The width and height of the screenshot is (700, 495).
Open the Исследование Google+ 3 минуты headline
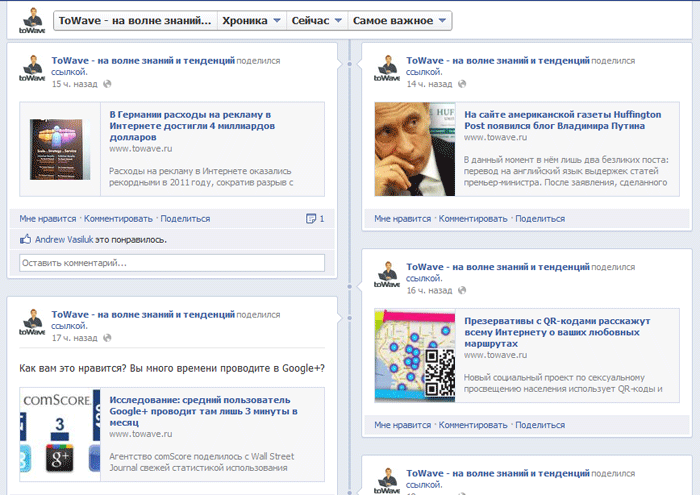203,411
